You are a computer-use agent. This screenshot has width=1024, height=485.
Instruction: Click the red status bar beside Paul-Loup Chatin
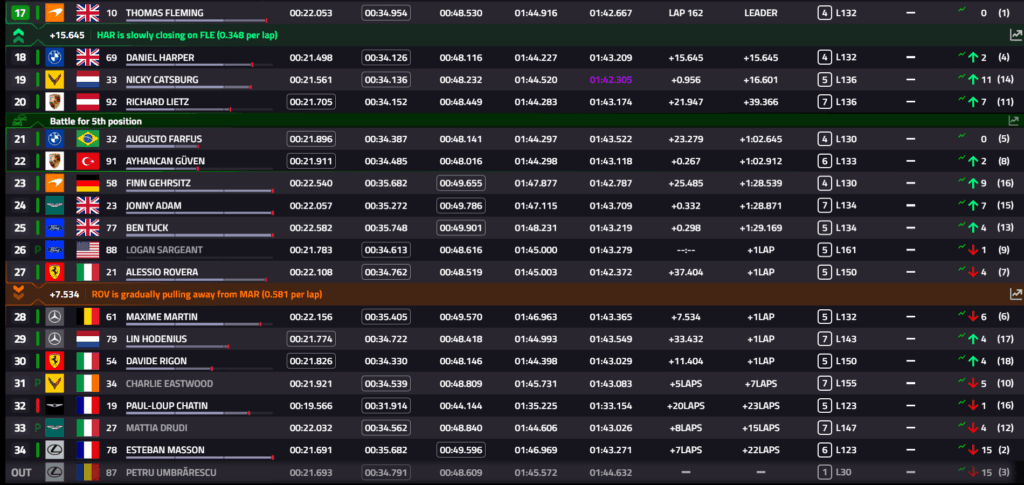click(37, 406)
